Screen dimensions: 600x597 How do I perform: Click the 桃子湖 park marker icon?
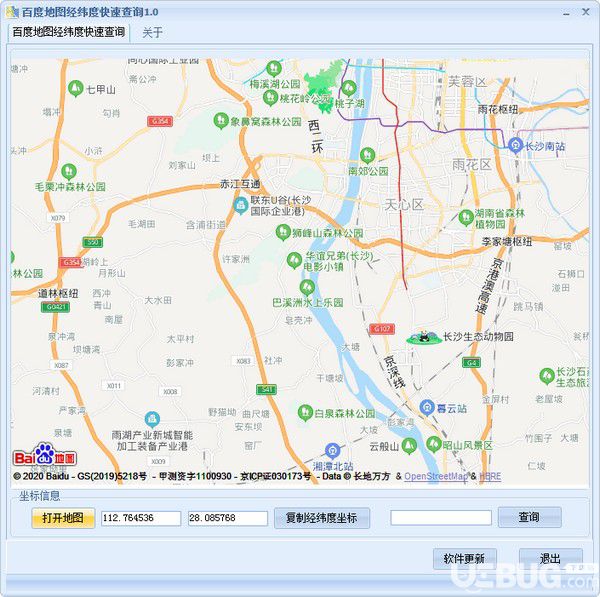(x=348, y=88)
